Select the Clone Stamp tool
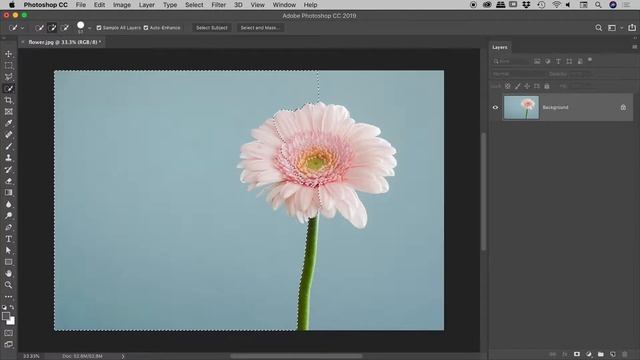Image resolution: width=640 pixels, height=360 pixels. point(9,158)
